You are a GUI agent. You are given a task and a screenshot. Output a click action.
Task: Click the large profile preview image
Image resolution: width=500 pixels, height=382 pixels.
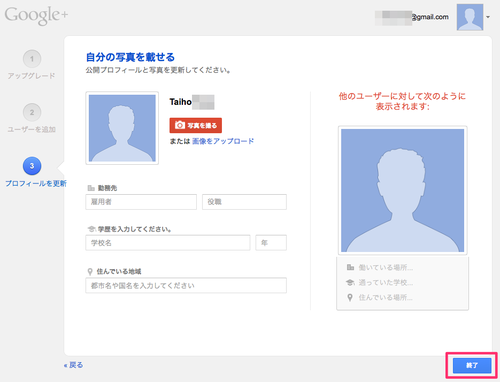(403, 190)
